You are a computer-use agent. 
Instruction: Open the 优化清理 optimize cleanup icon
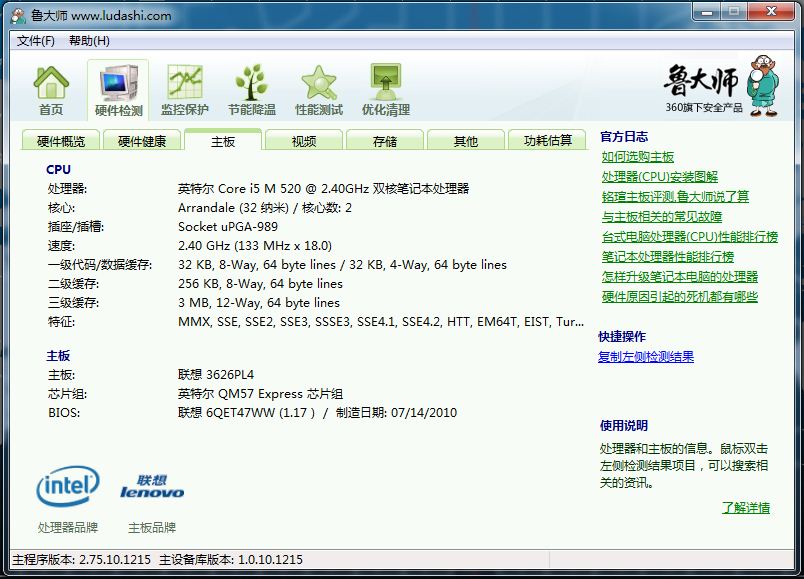pyautogui.click(x=386, y=89)
